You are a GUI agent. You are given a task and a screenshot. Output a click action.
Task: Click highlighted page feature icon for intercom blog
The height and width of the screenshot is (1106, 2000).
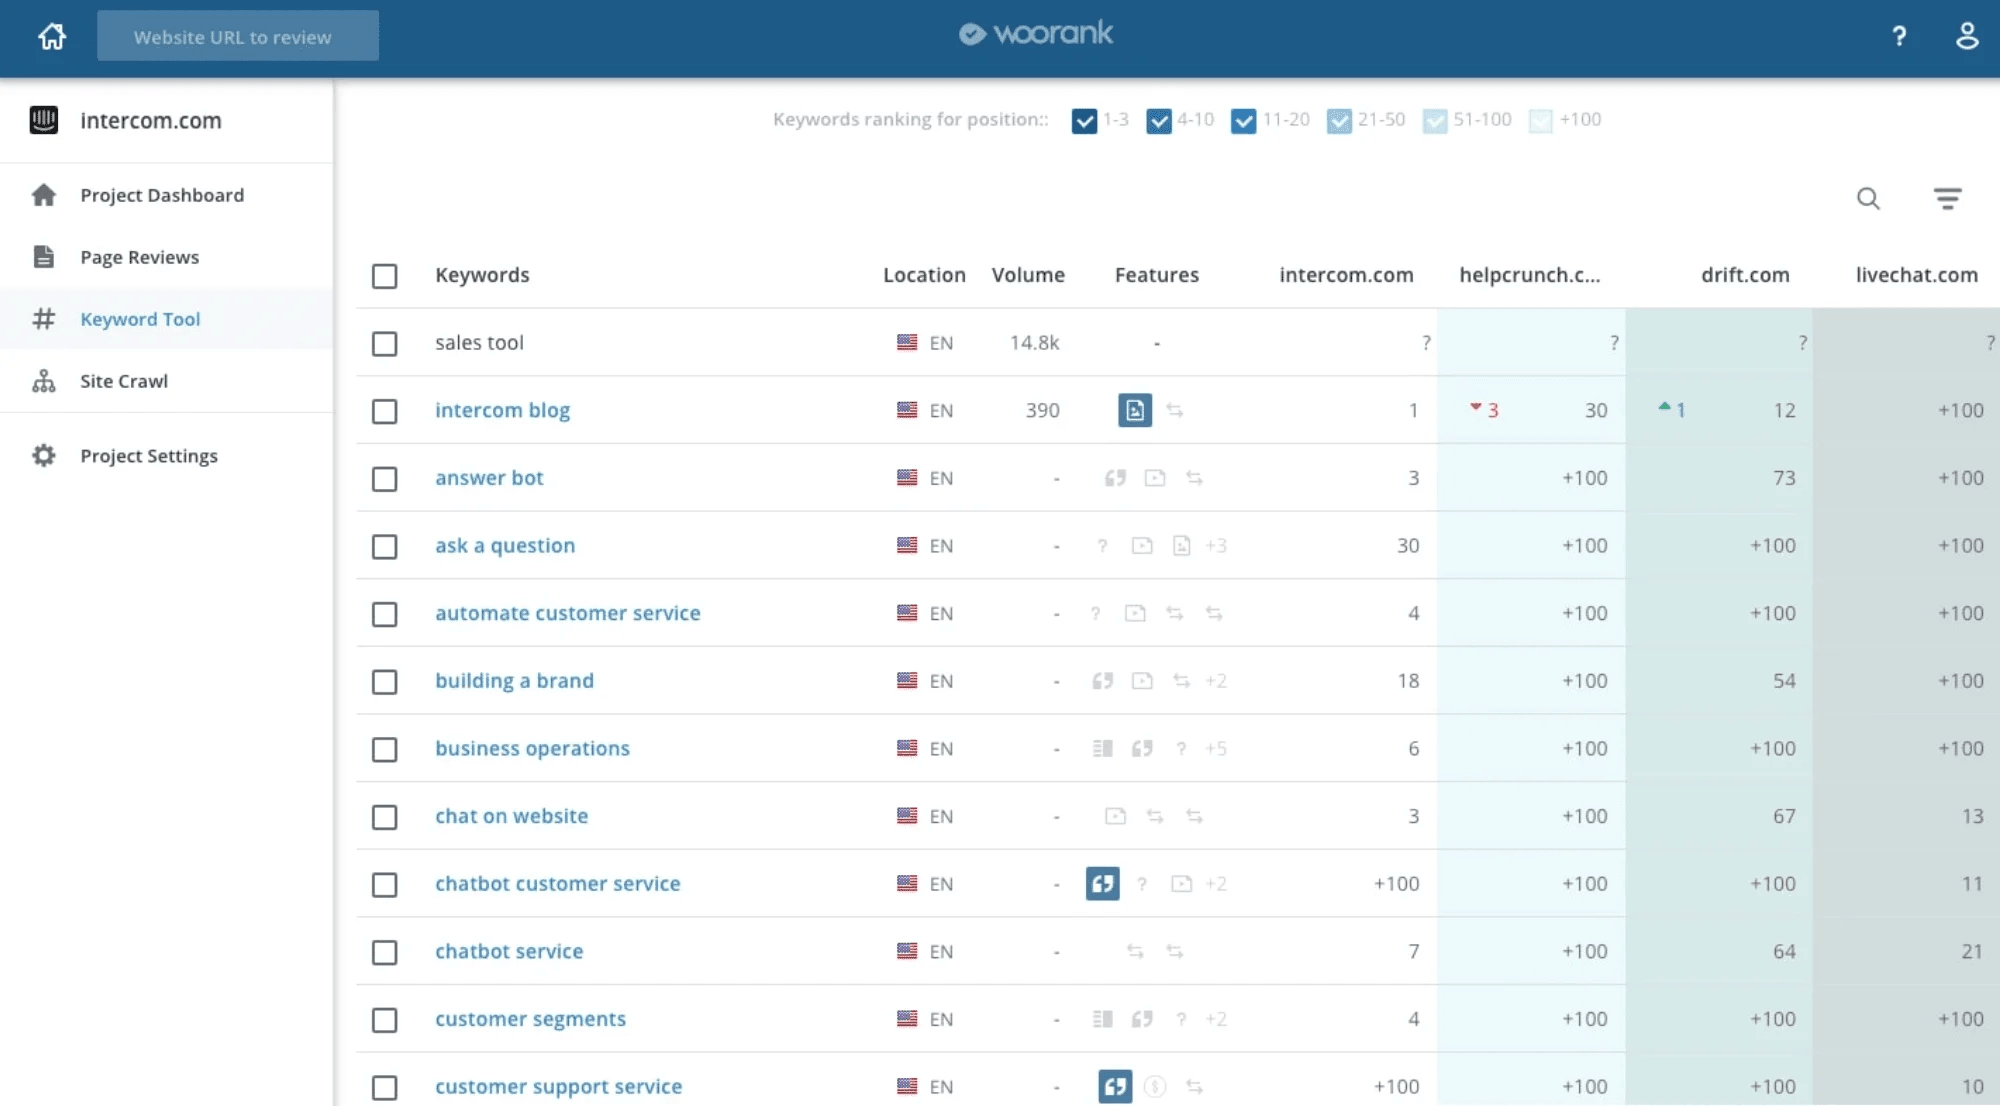point(1135,410)
